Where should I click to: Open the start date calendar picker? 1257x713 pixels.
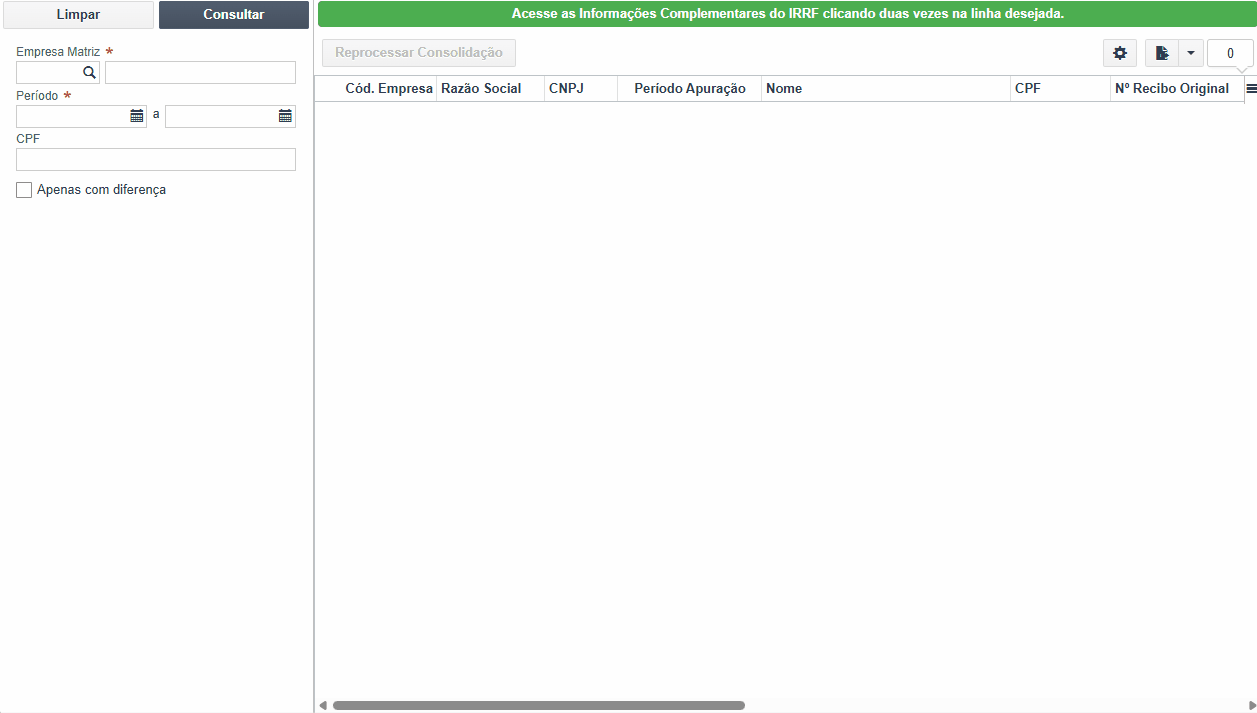pos(137,116)
